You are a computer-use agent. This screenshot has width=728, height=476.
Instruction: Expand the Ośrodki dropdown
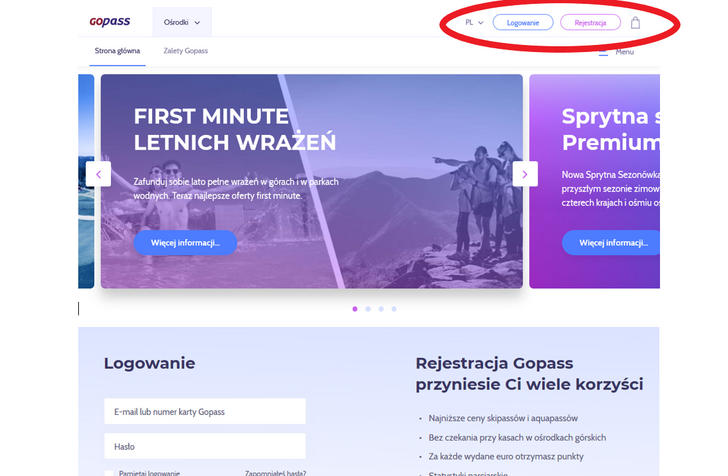click(182, 22)
